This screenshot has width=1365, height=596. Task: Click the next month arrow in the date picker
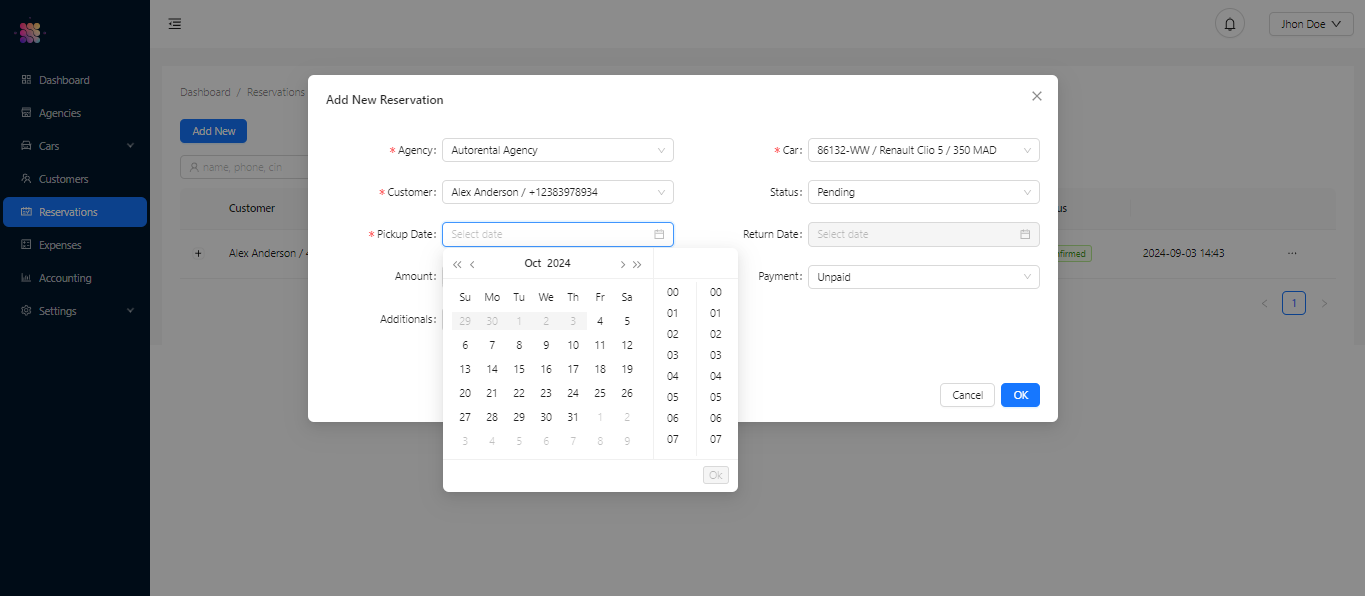[622, 263]
